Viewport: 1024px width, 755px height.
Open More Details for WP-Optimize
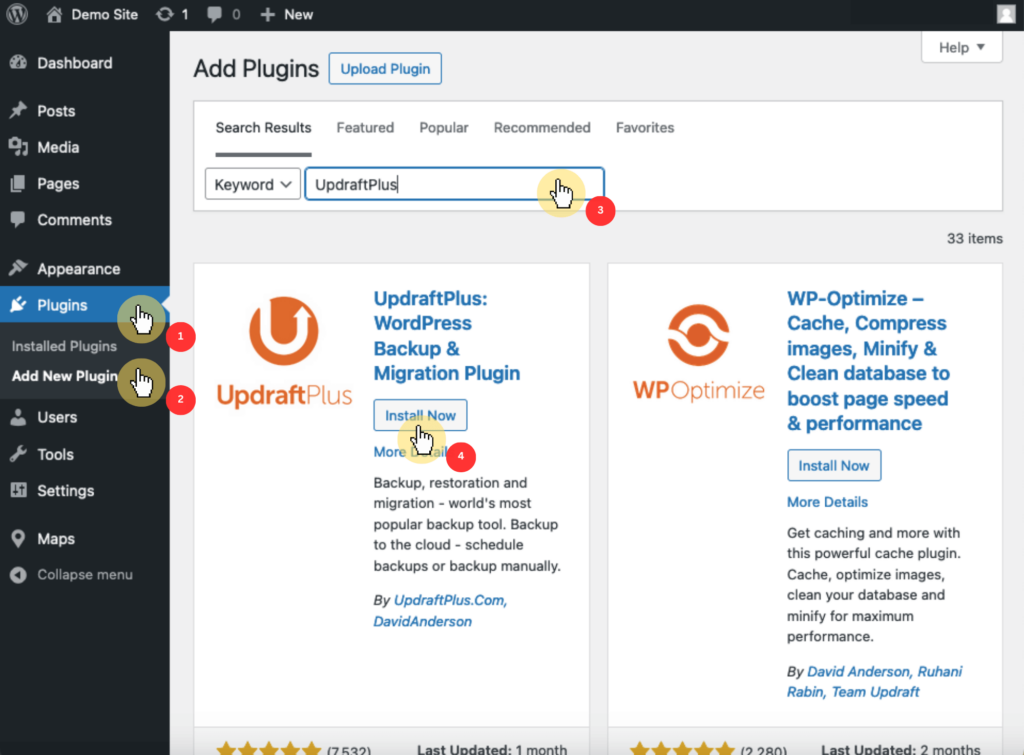pyautogui.click(x=827, y=502)
